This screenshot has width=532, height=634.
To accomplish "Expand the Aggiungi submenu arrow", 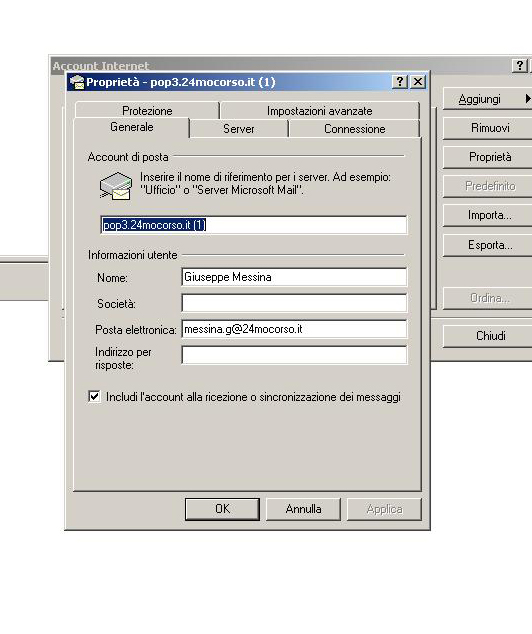I will [528, 99].
